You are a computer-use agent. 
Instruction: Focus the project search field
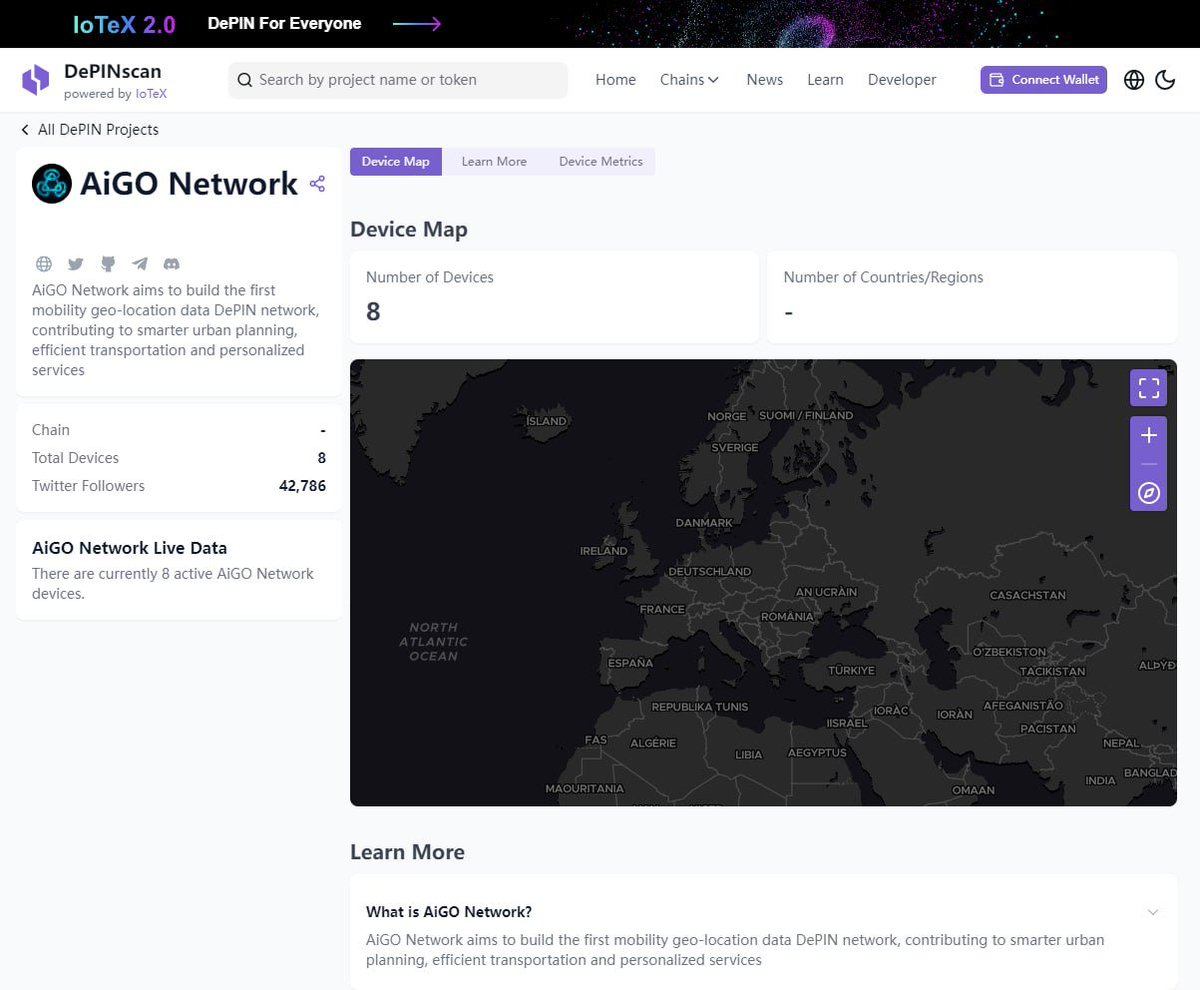tap(398, 80)
